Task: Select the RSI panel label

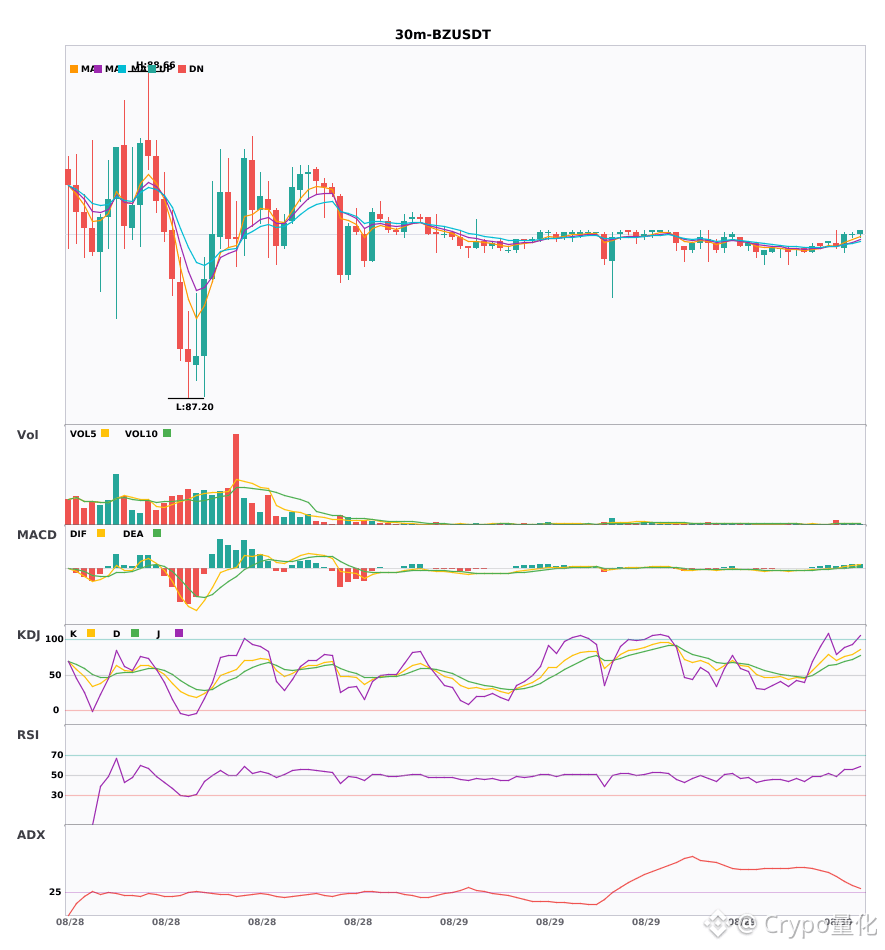Action: [28, 735]
